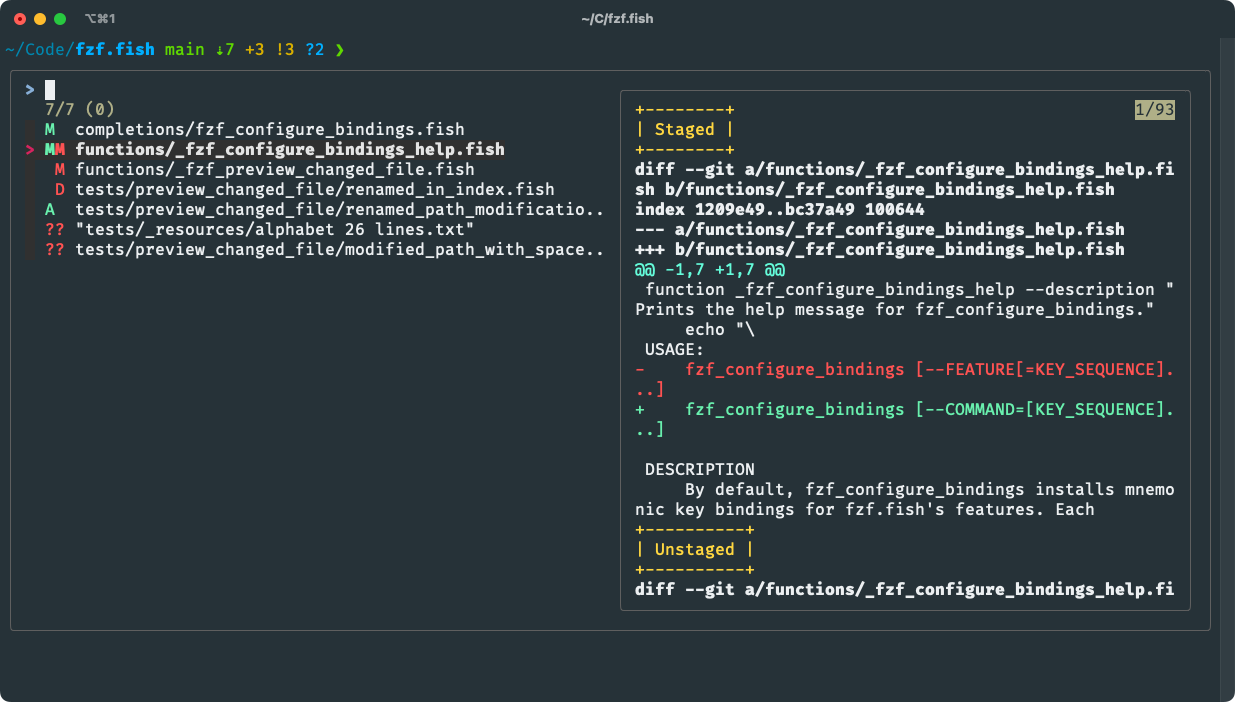Click the !3 unstaged count in prompt
Viewport: 1235px width, 702px height.
coord(285,49)
